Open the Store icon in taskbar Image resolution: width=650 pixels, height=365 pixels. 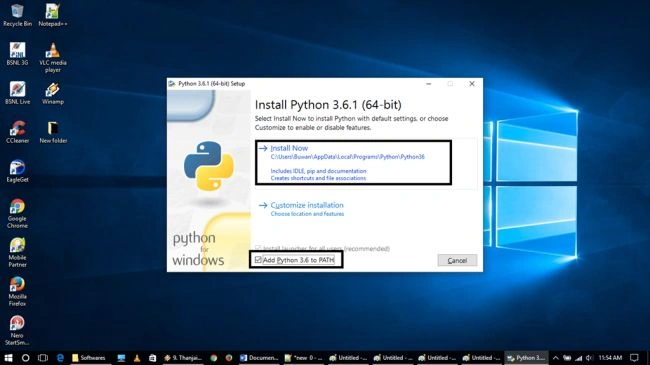152,358
